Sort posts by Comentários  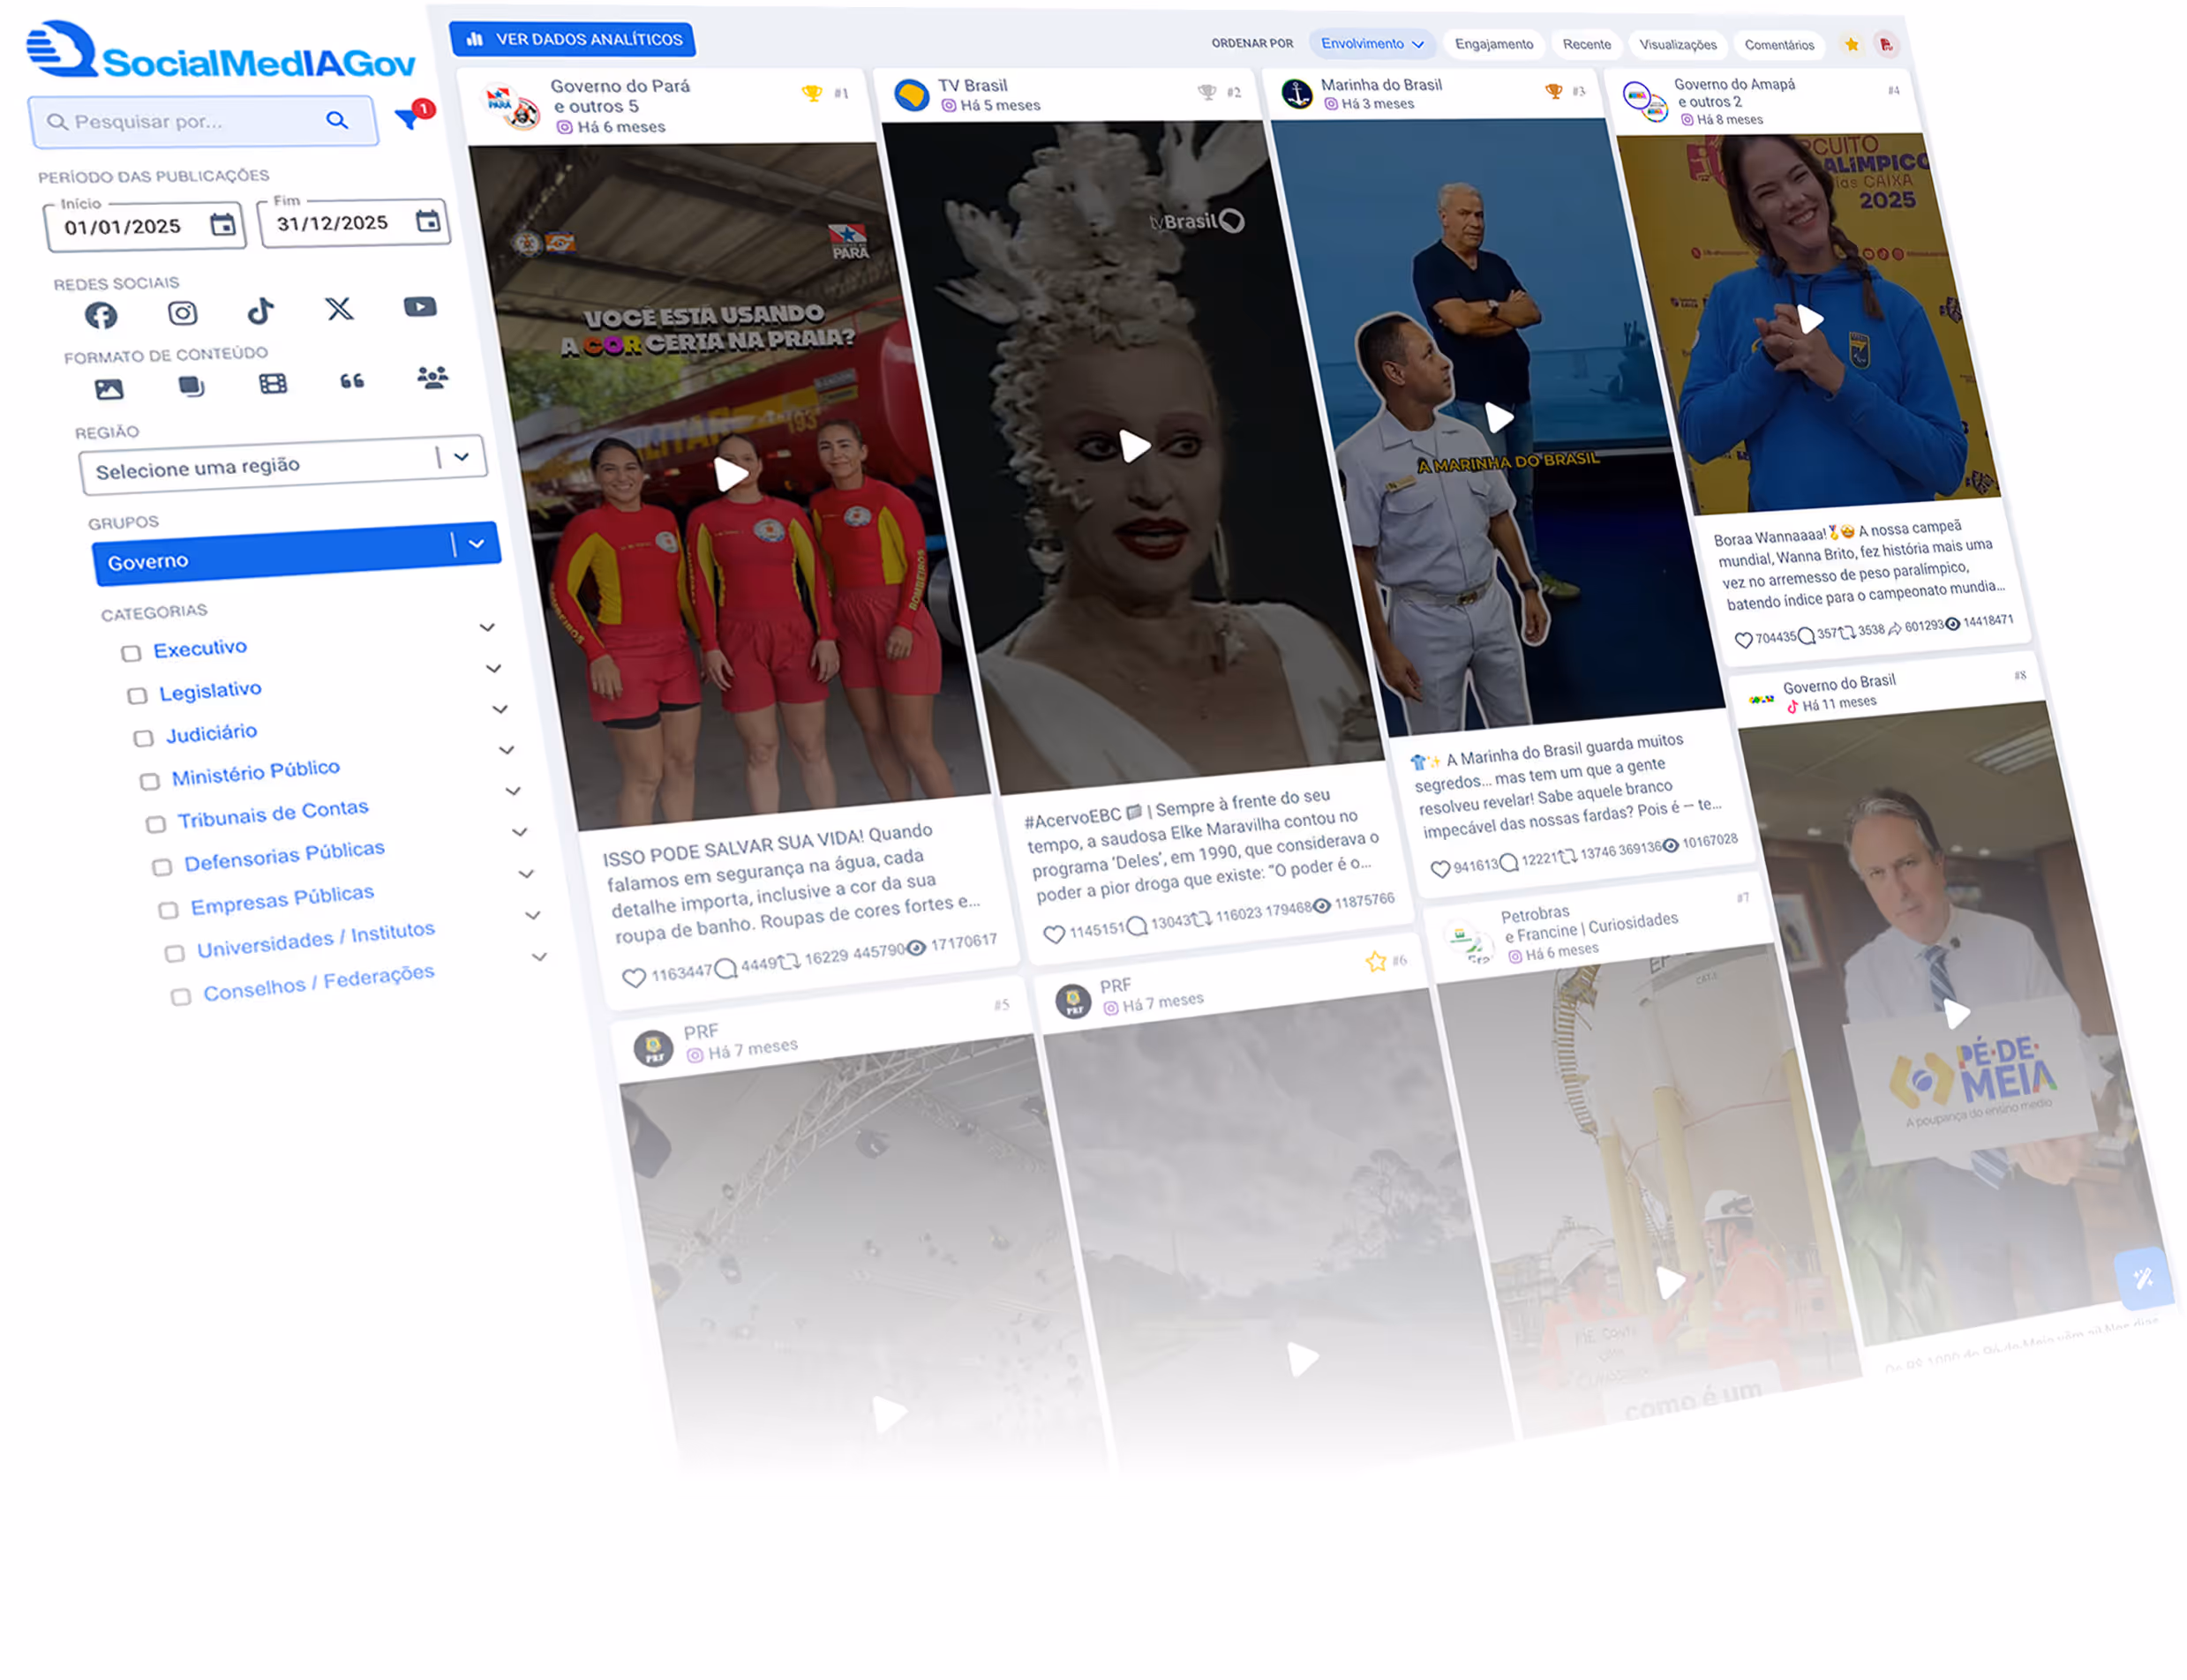tap(1778, 44)
